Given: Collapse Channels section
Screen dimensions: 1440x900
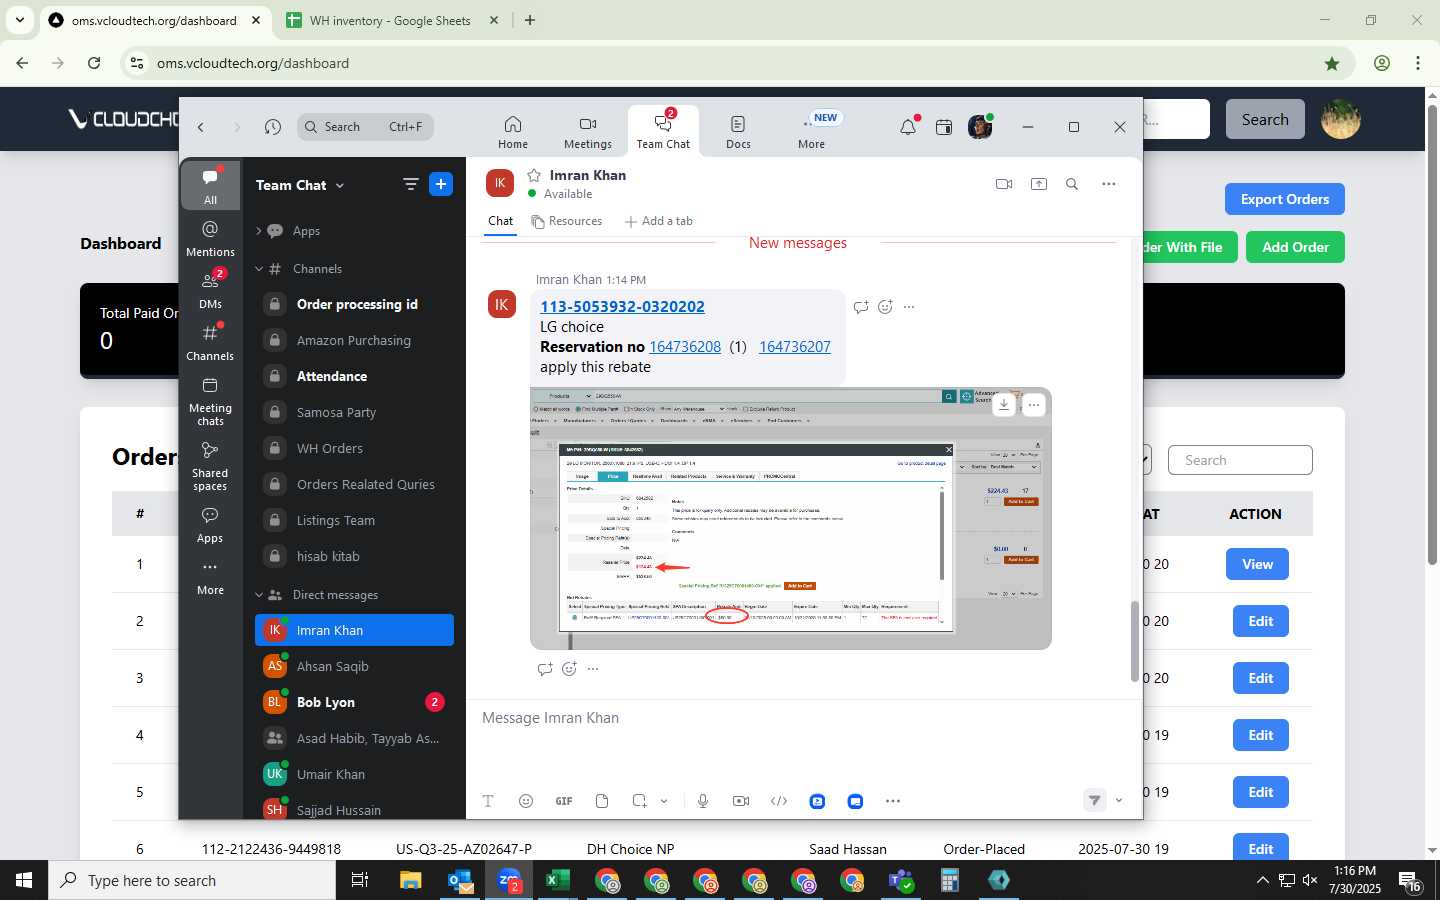Looking at the screenshot, I should coord(259,269).
